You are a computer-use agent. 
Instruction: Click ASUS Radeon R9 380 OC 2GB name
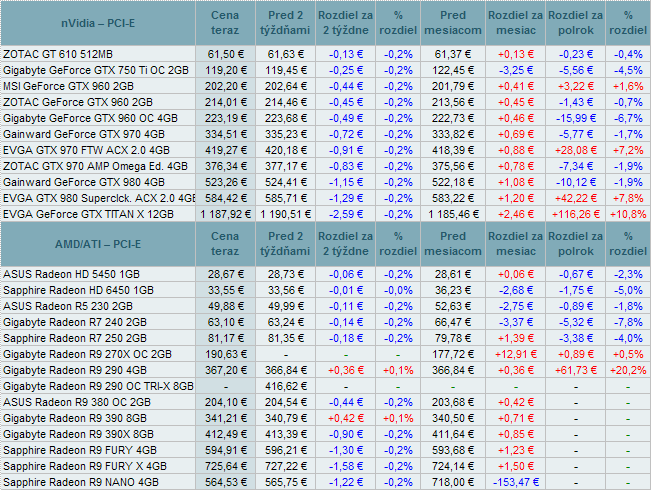click(77, 402)
